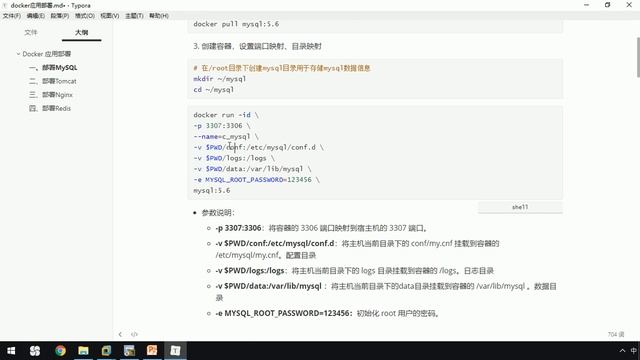Jump to 部署MySQL outline heading
Screen dimensions: 640x360
pyautogui.click(x=53, y=68)
